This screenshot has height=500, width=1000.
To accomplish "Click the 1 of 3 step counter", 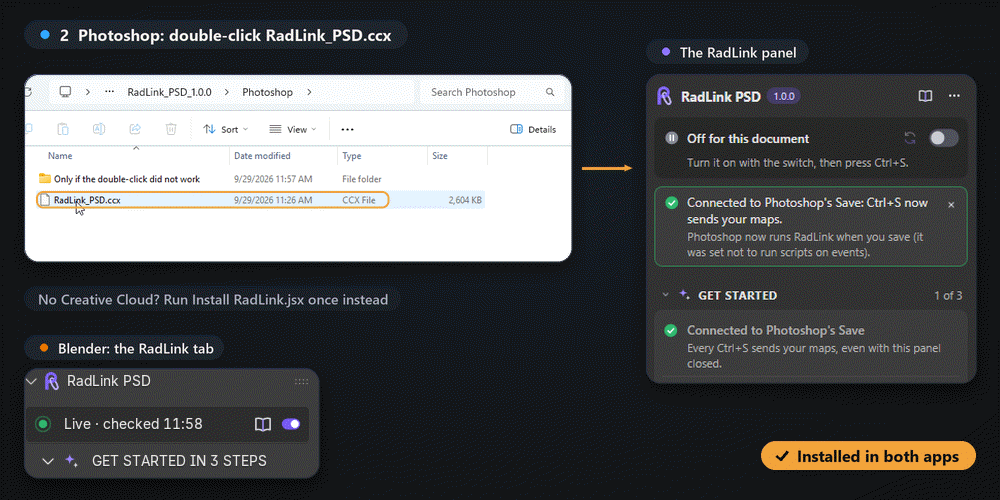I will pos(948,295).
